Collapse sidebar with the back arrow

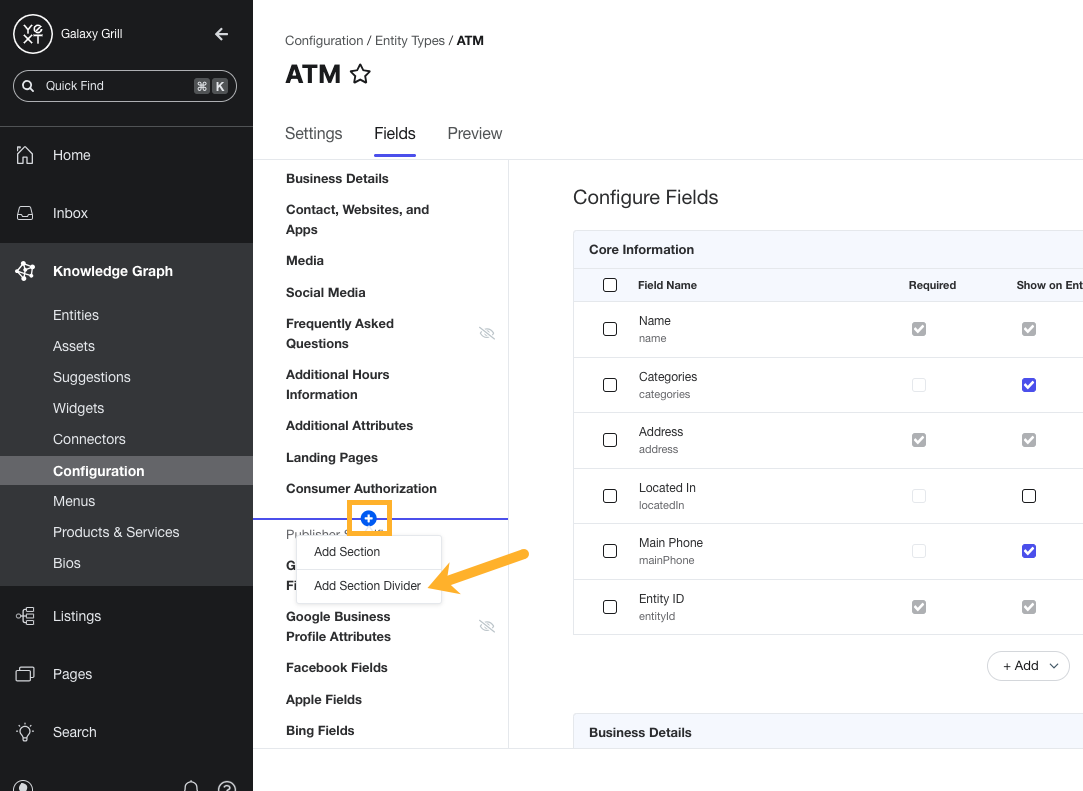coord(222,34)
